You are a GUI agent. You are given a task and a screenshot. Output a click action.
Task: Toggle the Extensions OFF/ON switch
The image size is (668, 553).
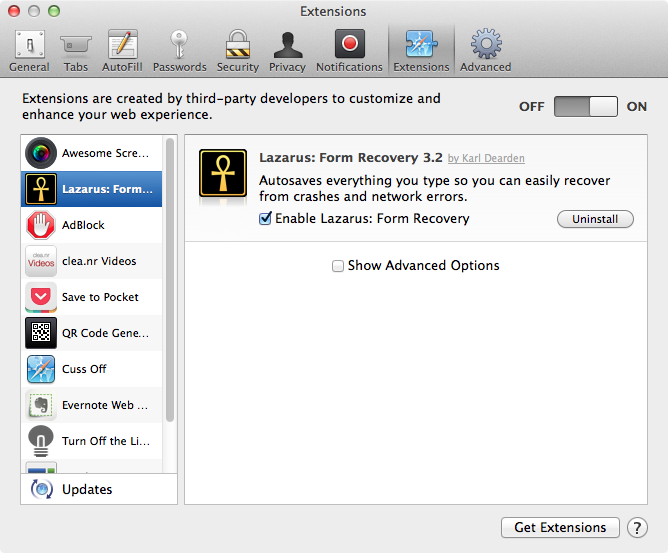(x=586, y=107)
